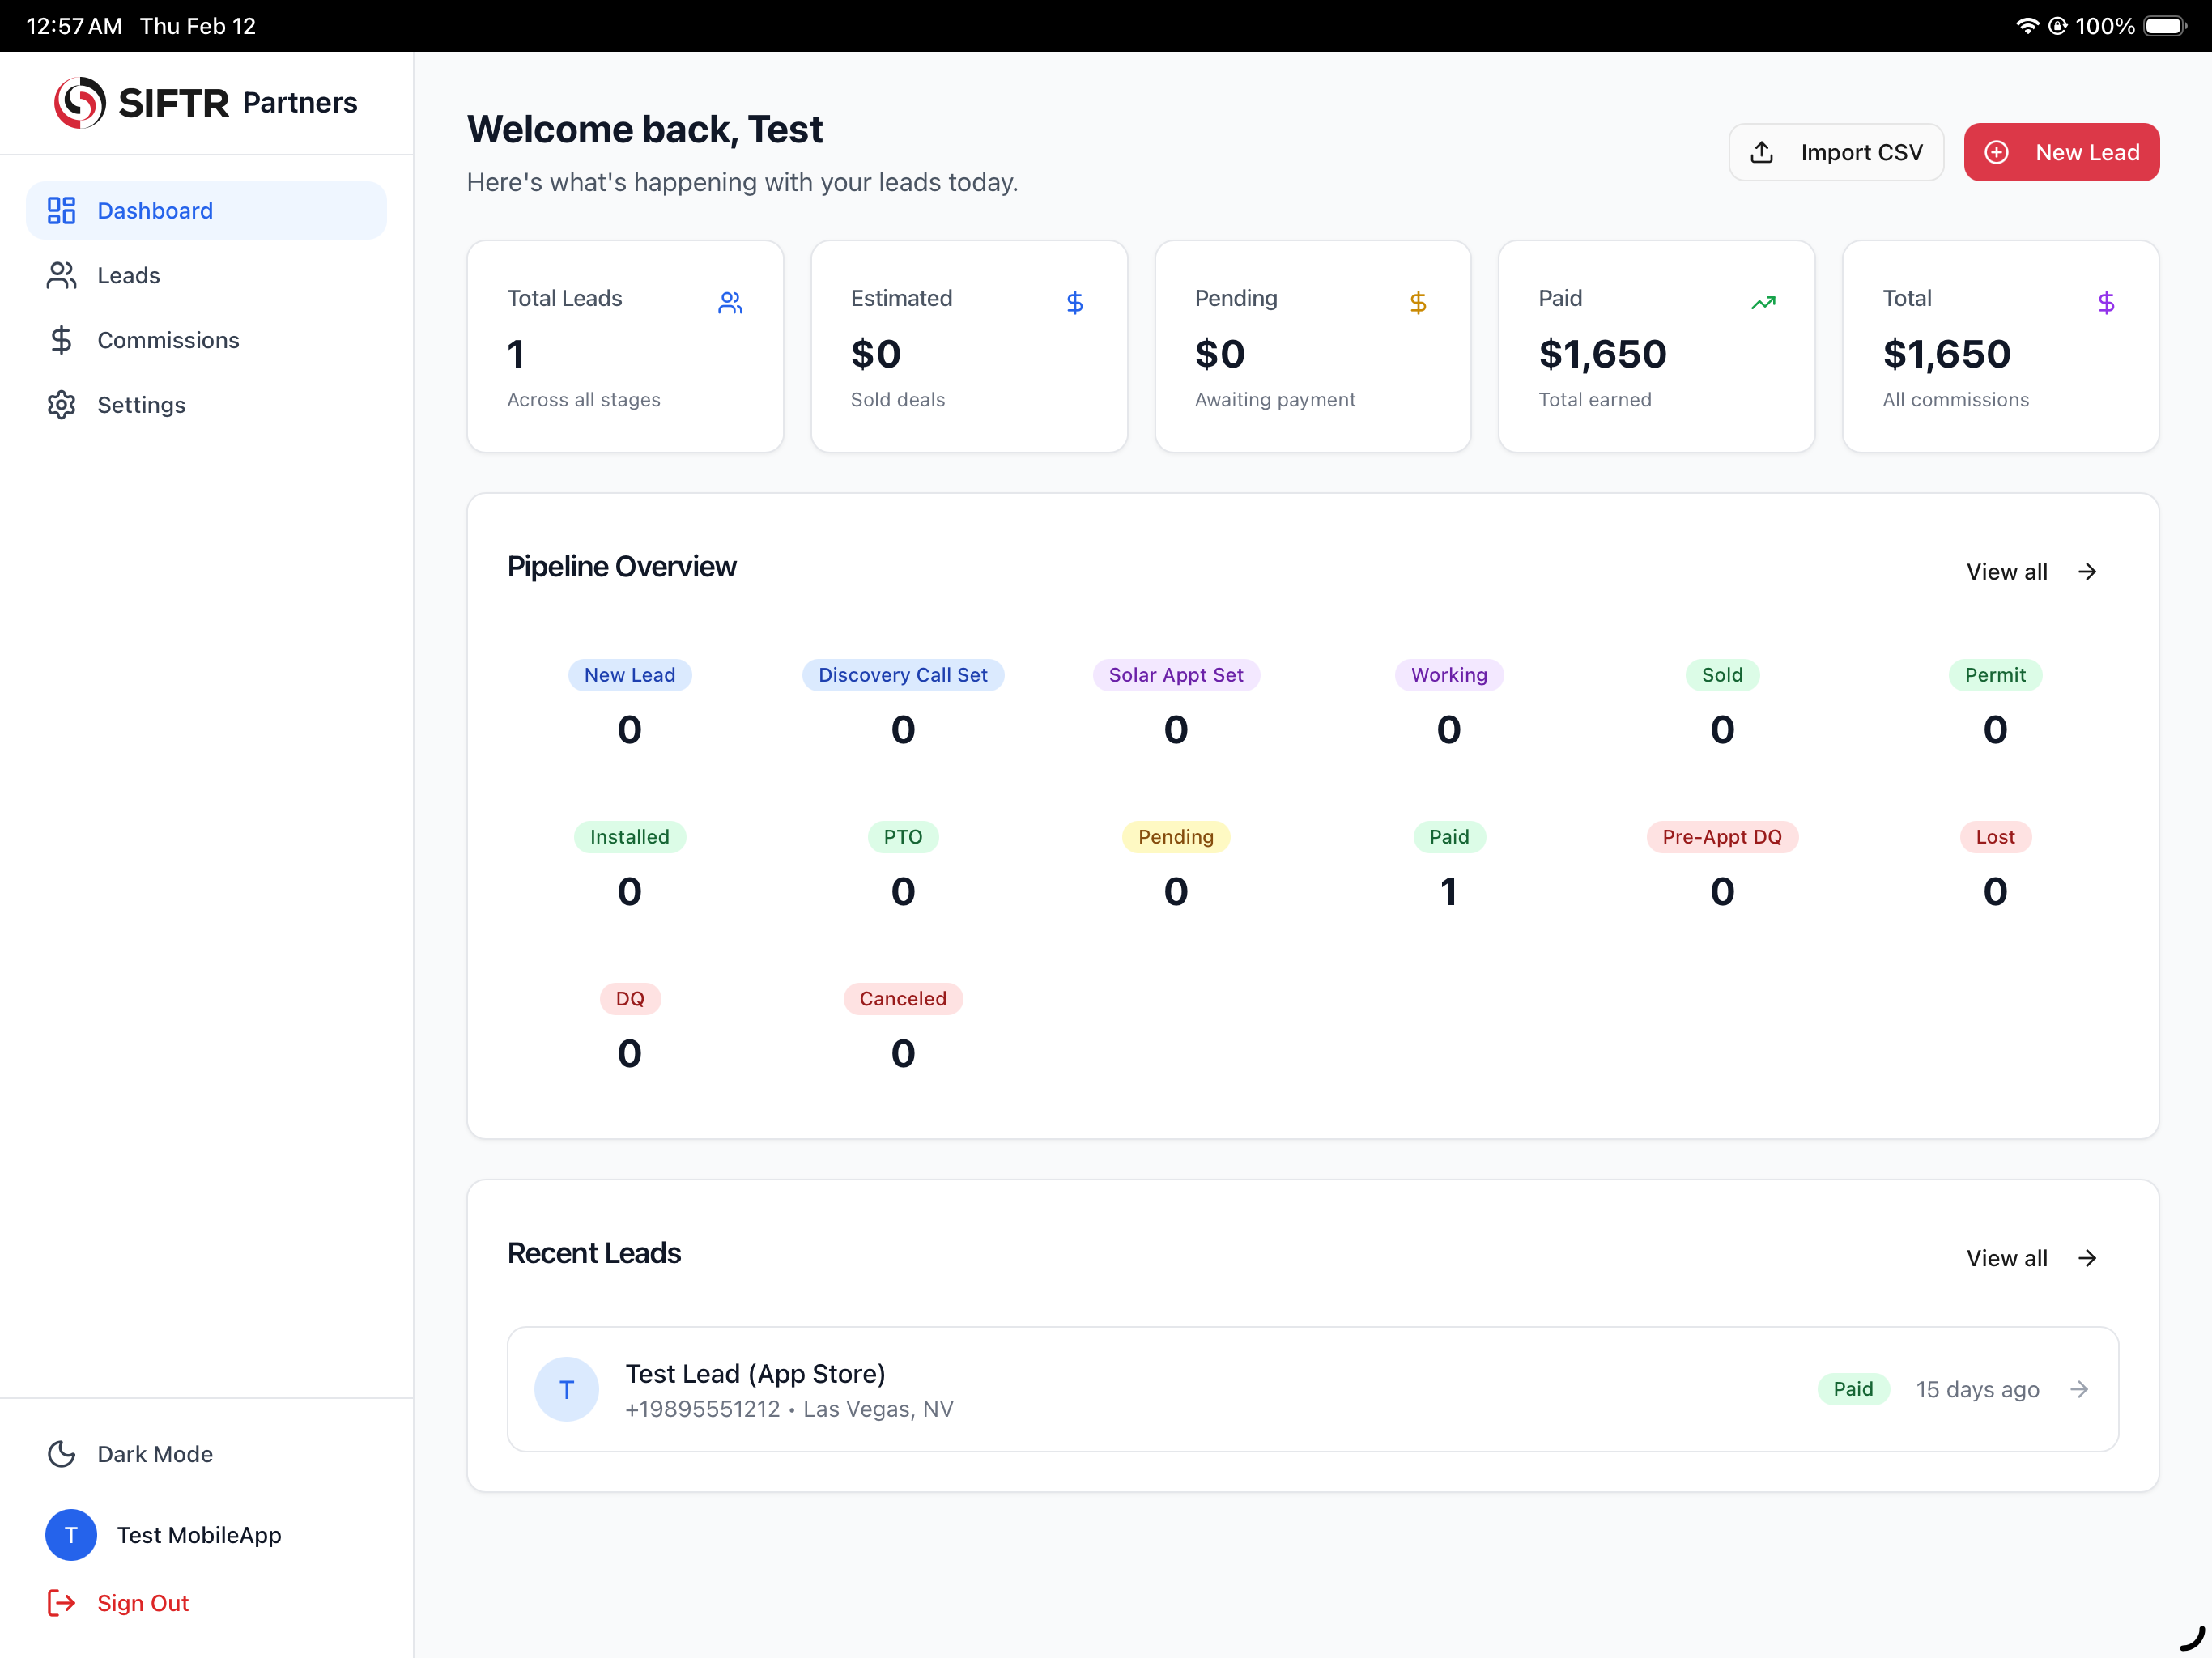Click the plus circle icon on New Lead
Screen dimensions: 2212x1658
(x=1996, y=152)
